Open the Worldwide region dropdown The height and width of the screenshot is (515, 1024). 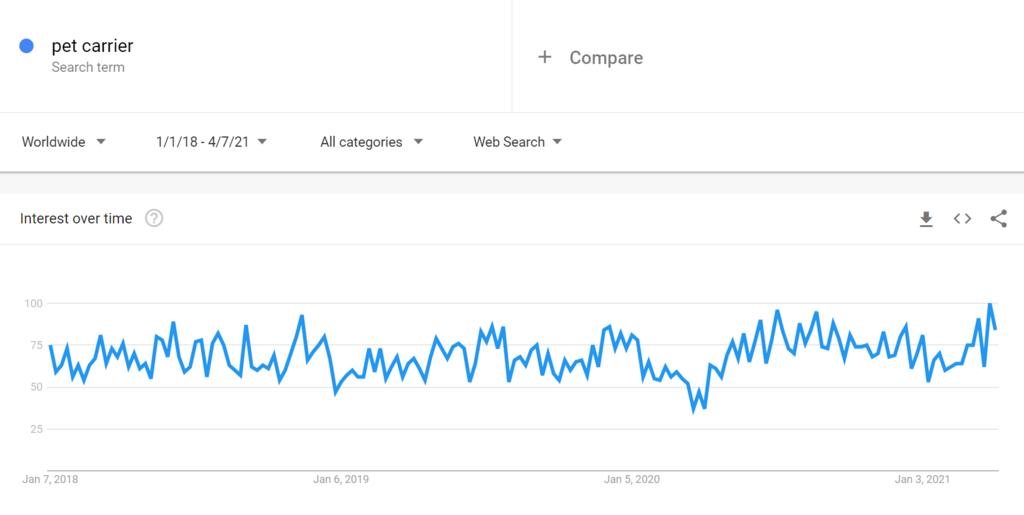point(64,142)
